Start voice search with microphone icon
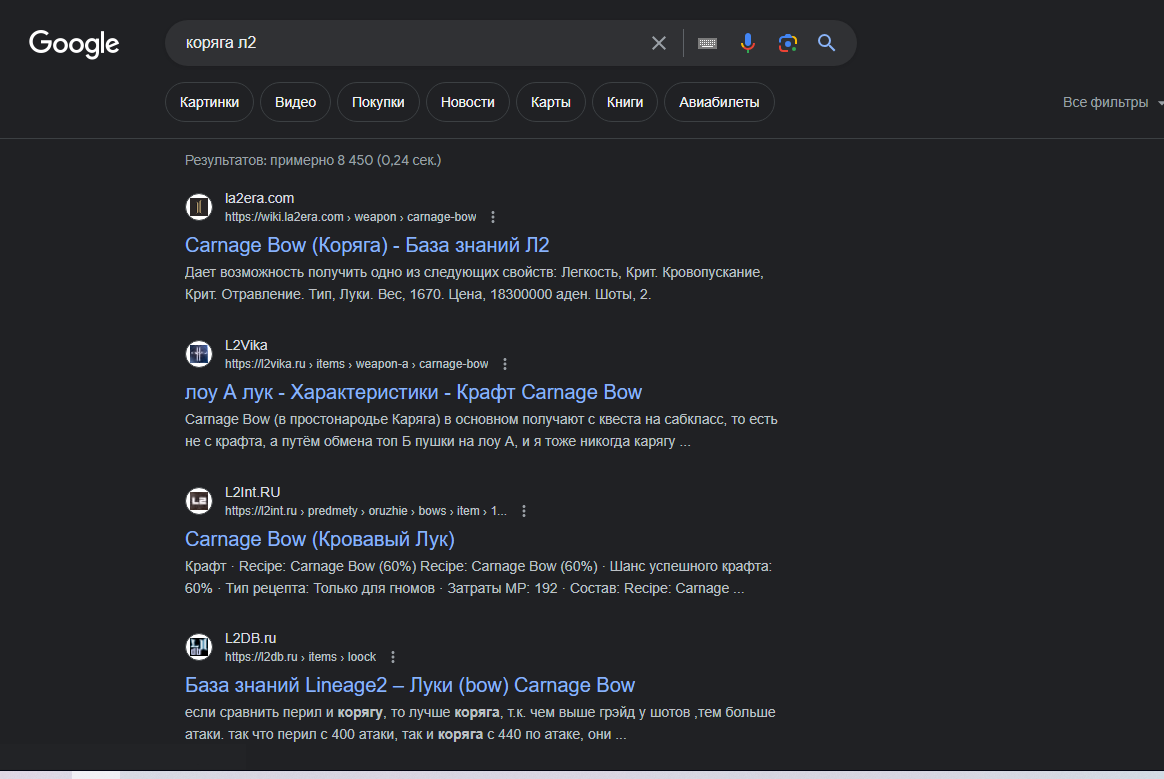 click(747, 43)
